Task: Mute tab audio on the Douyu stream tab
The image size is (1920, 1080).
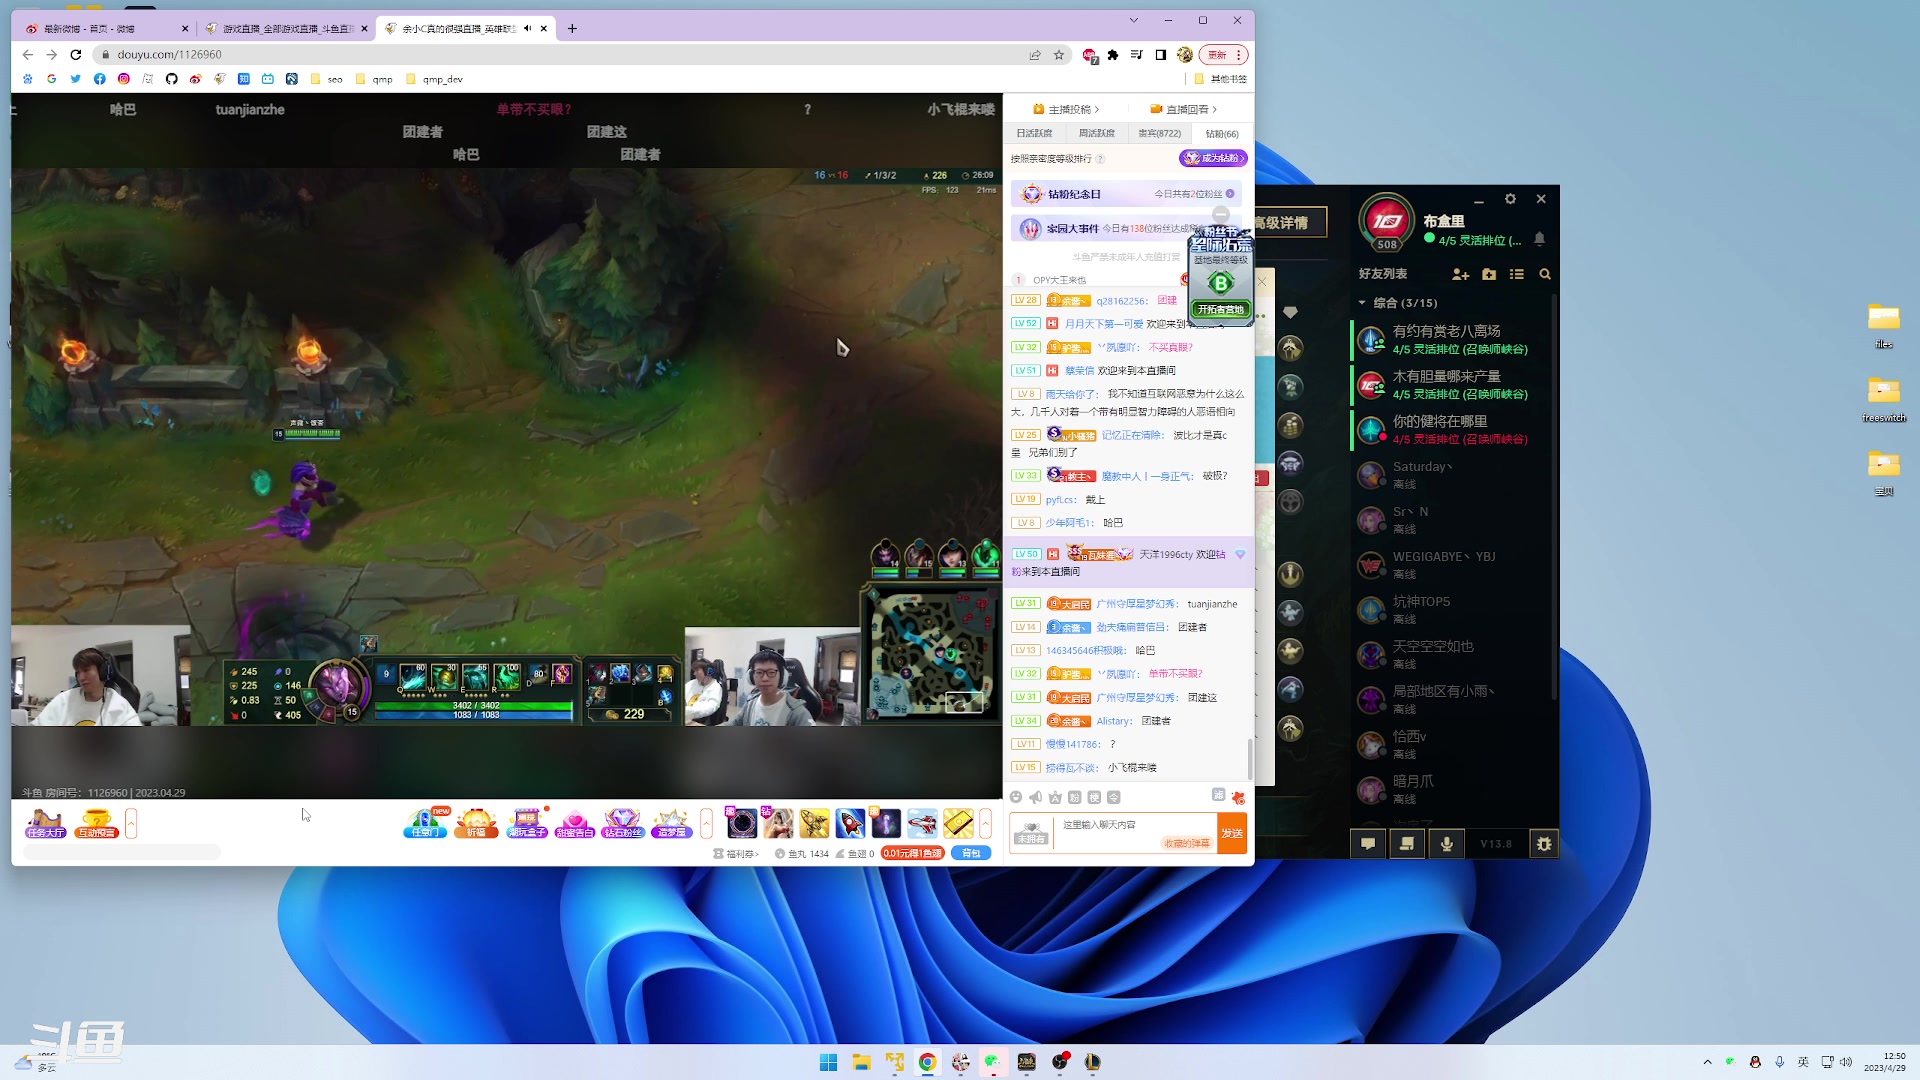Action: [x=527, y=28]
